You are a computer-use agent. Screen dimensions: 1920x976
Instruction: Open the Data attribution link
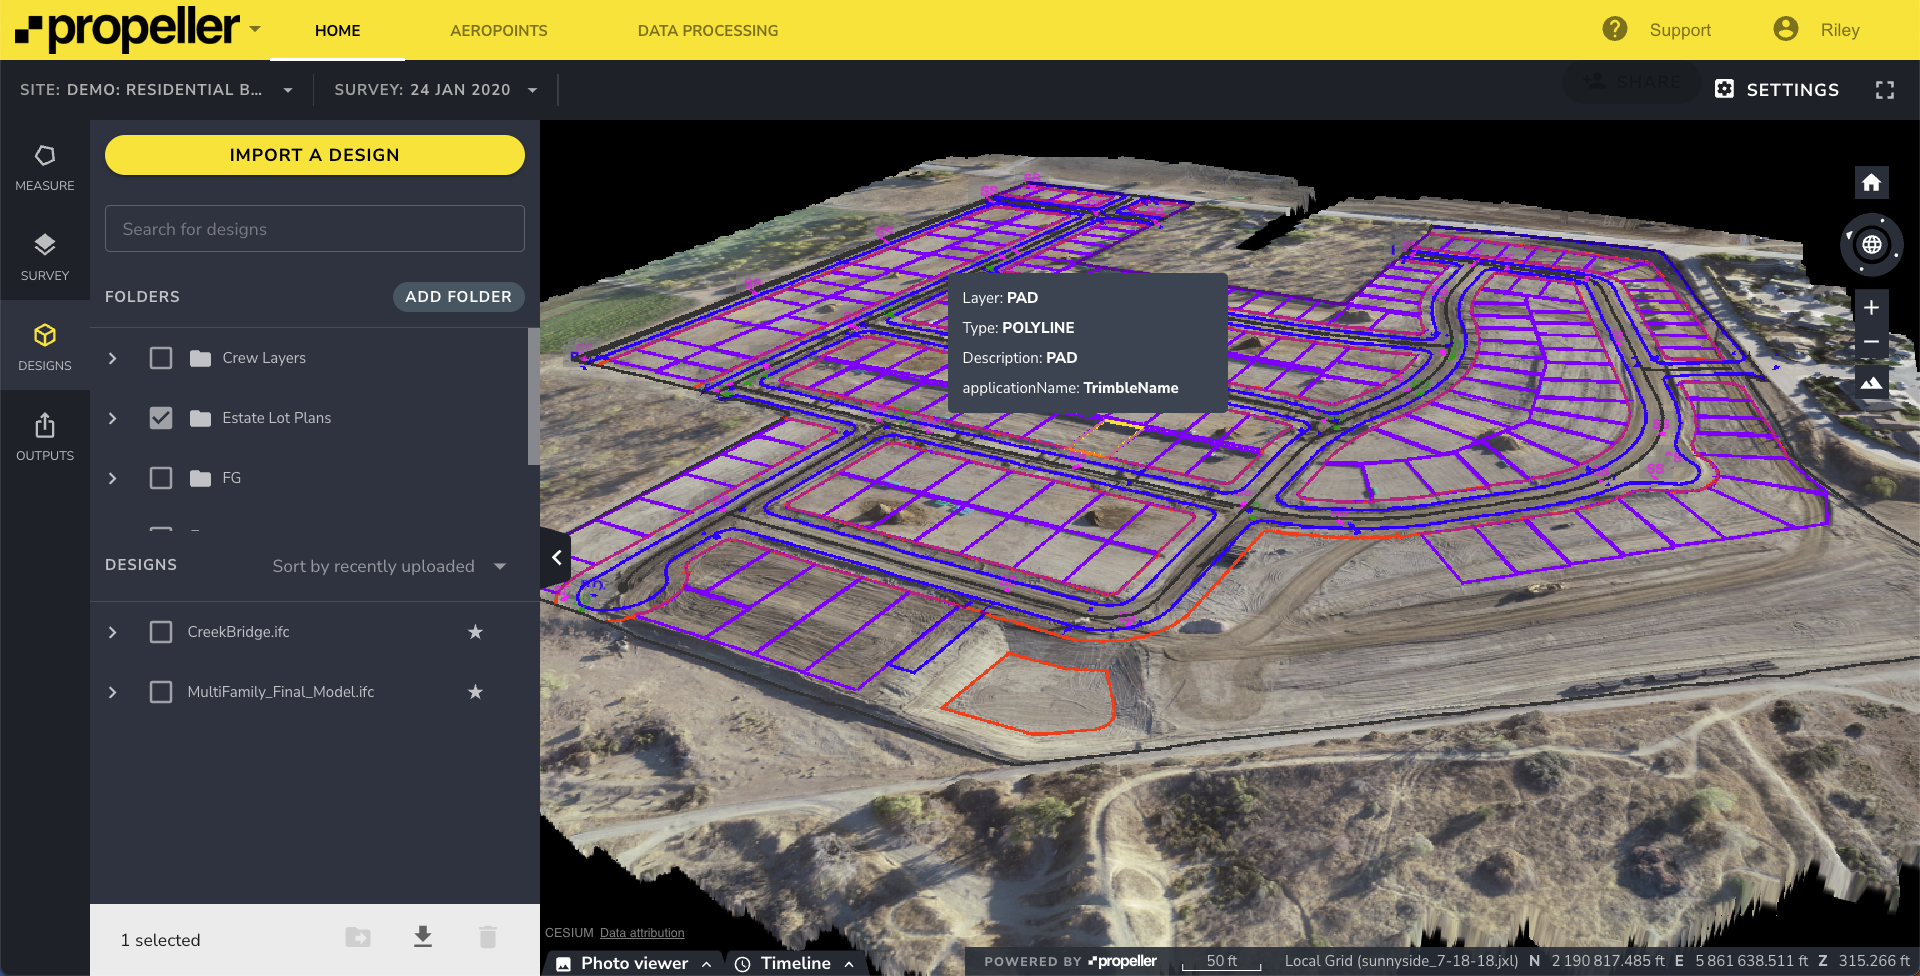642,933
